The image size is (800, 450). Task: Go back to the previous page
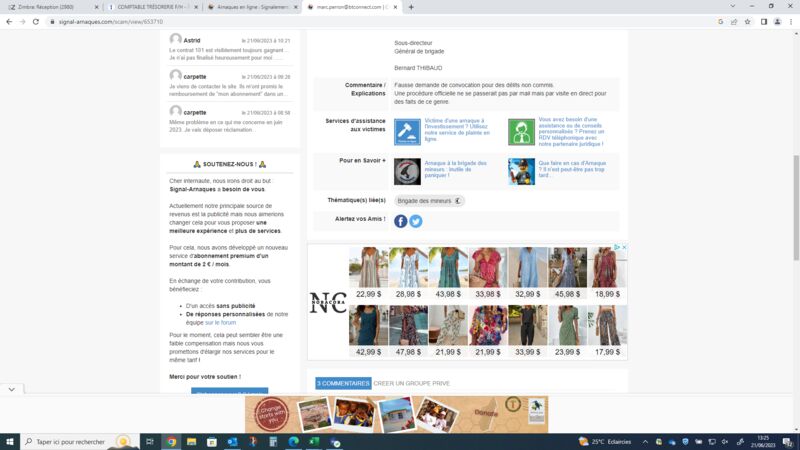coord(8,21)
